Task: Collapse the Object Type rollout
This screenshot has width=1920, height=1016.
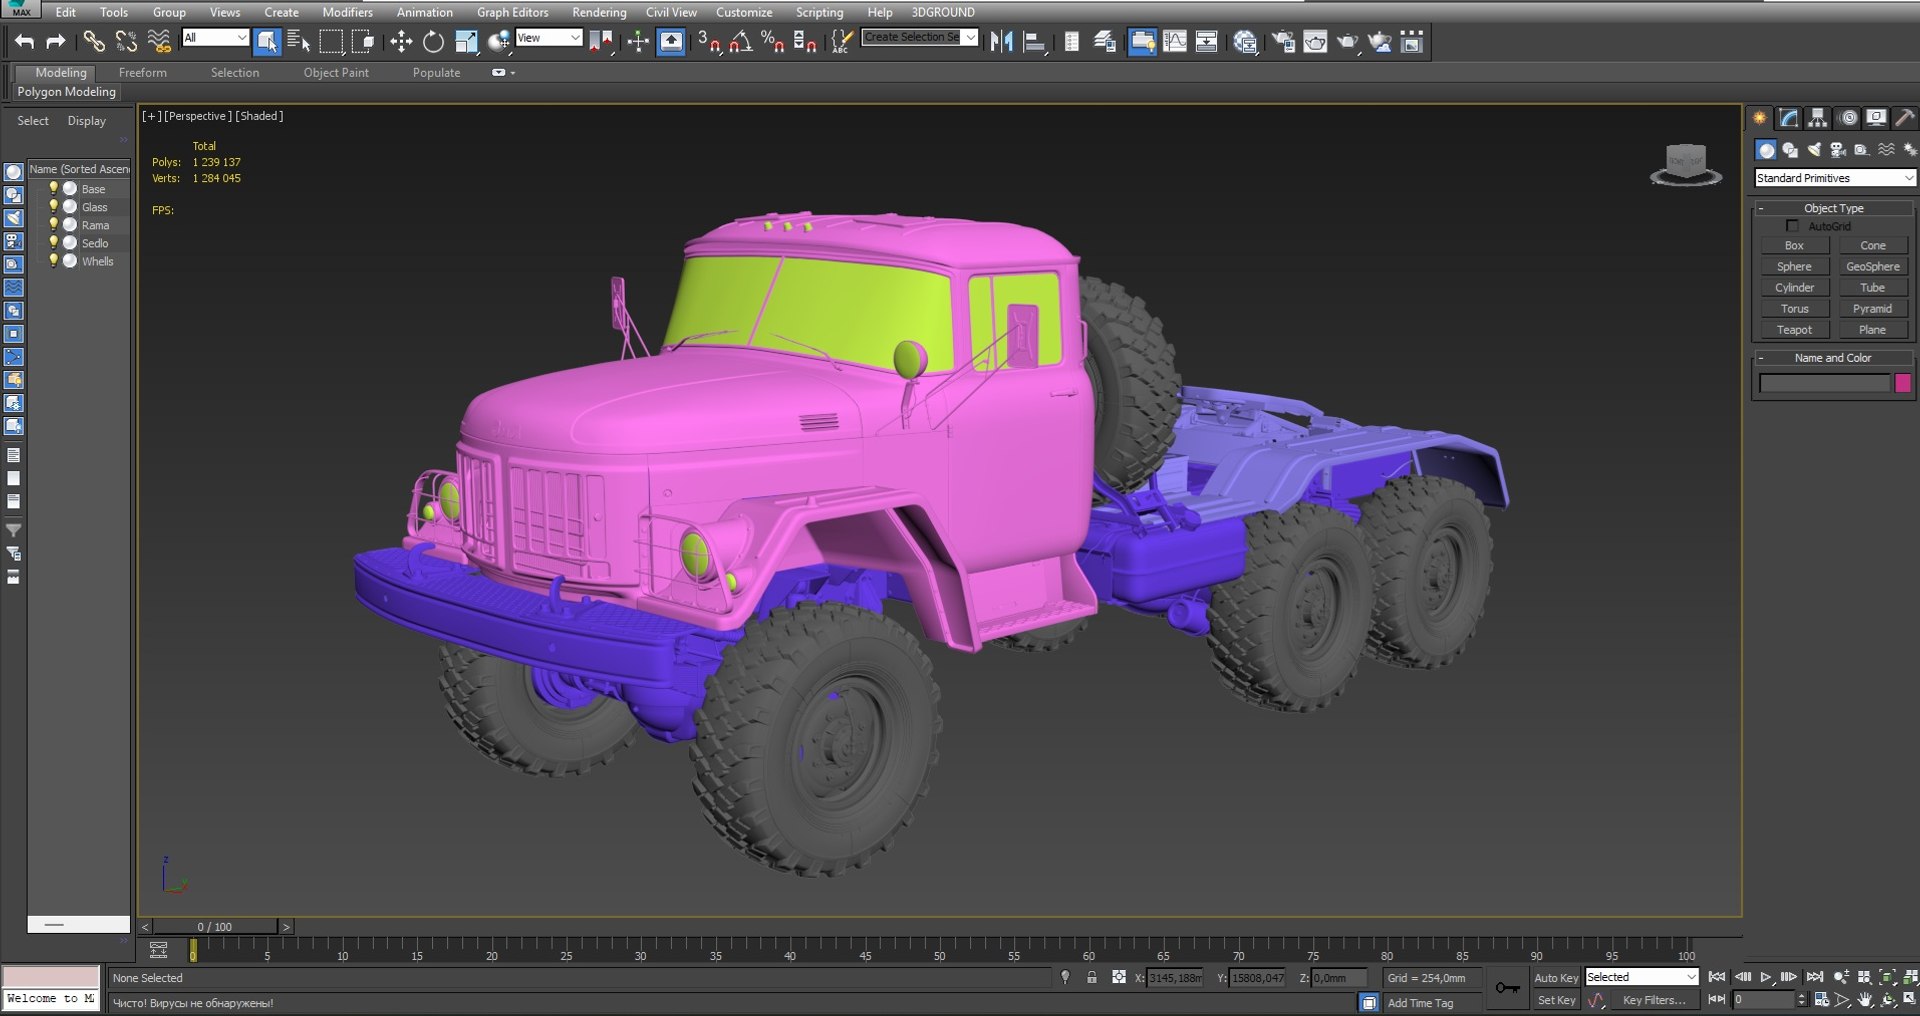Action: (x=1834, y=208)
